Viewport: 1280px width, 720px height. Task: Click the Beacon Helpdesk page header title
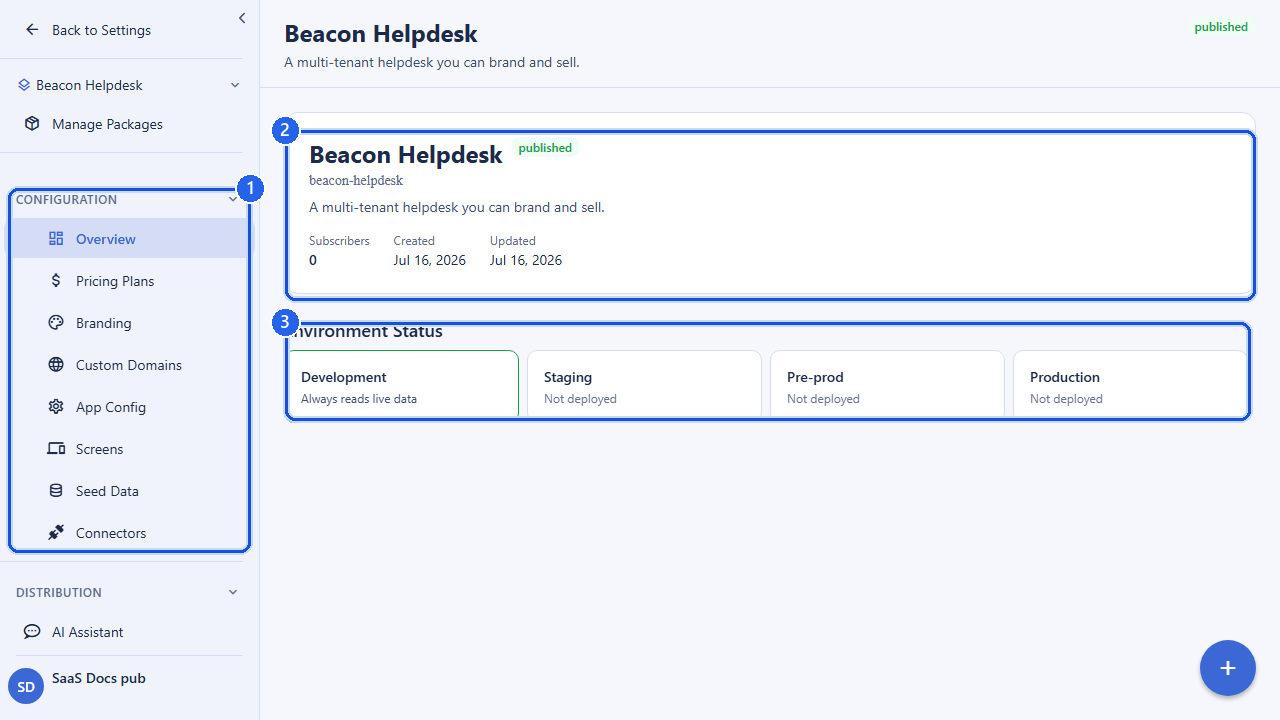(x=381, y=34)
